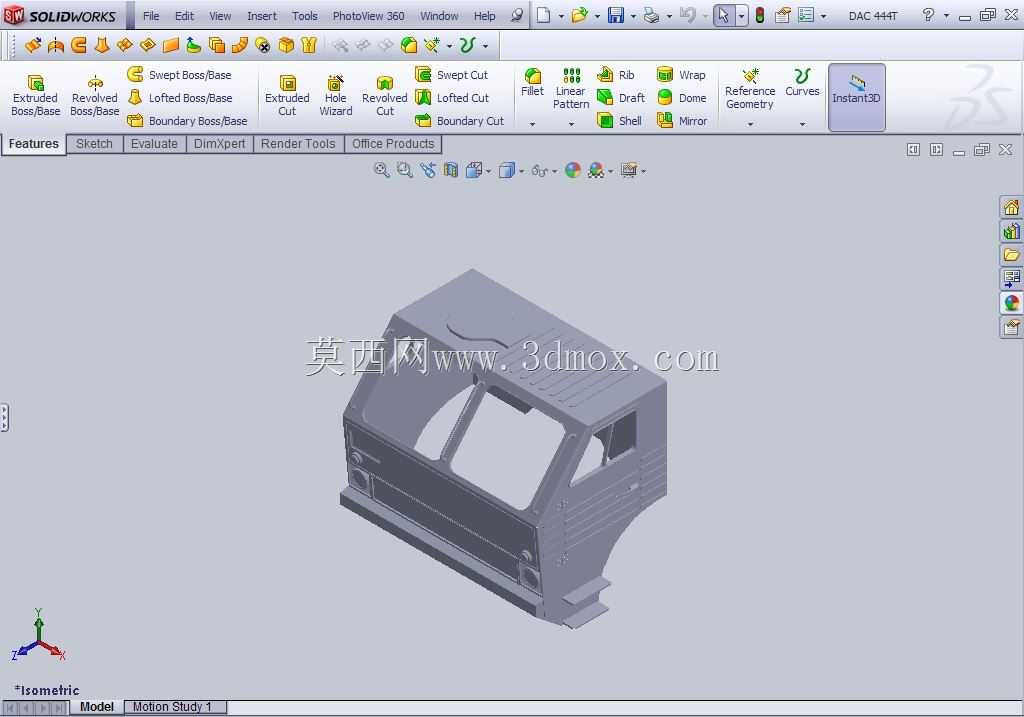Image resolution: width=1024 pixels, height=717 pixels.
Task: Click the Boundary Cut command
Action: coord(460,121)
